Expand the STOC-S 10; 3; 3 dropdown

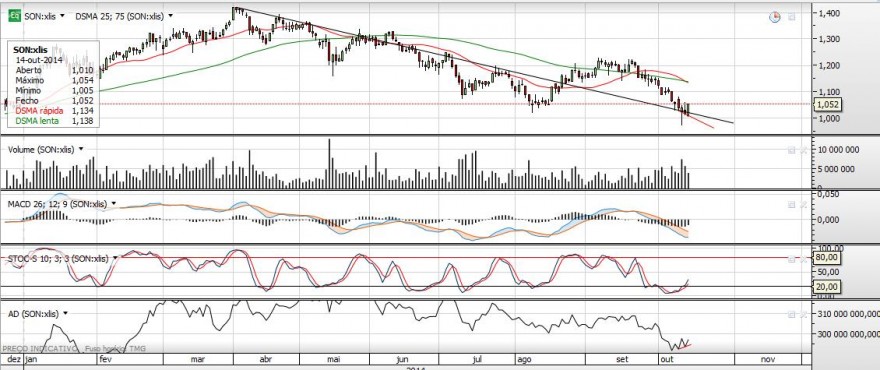click(115, 258)
